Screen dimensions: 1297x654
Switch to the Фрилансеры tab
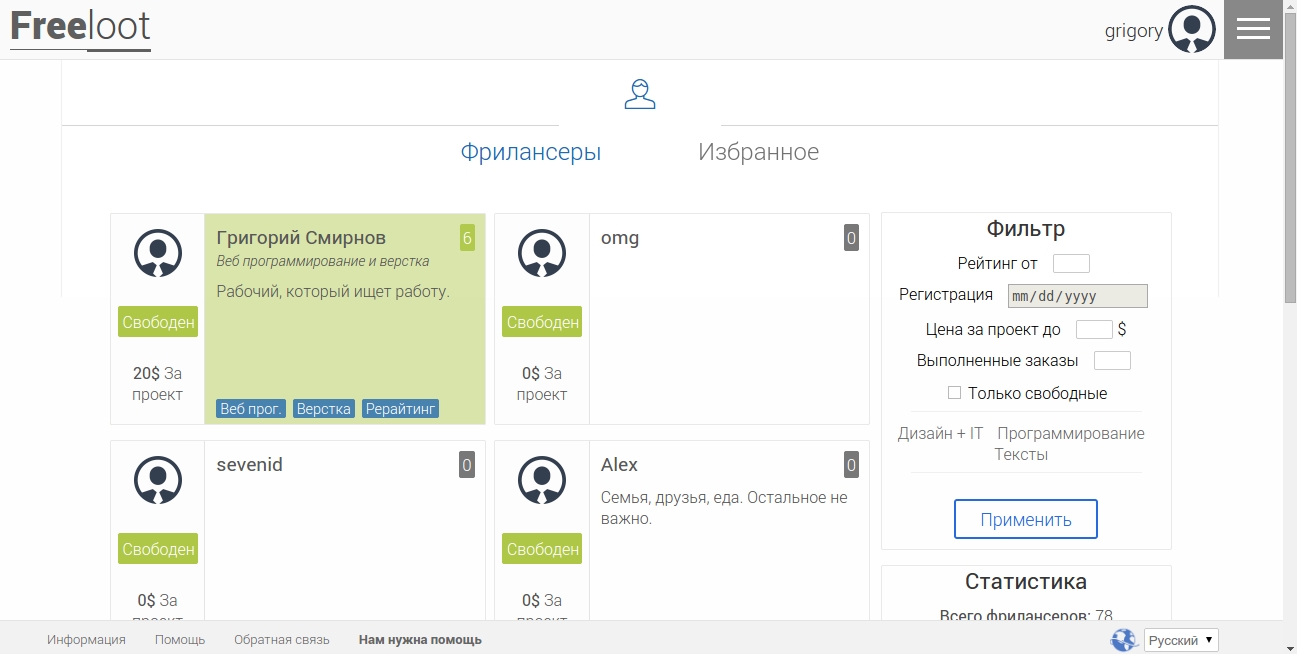531,152
